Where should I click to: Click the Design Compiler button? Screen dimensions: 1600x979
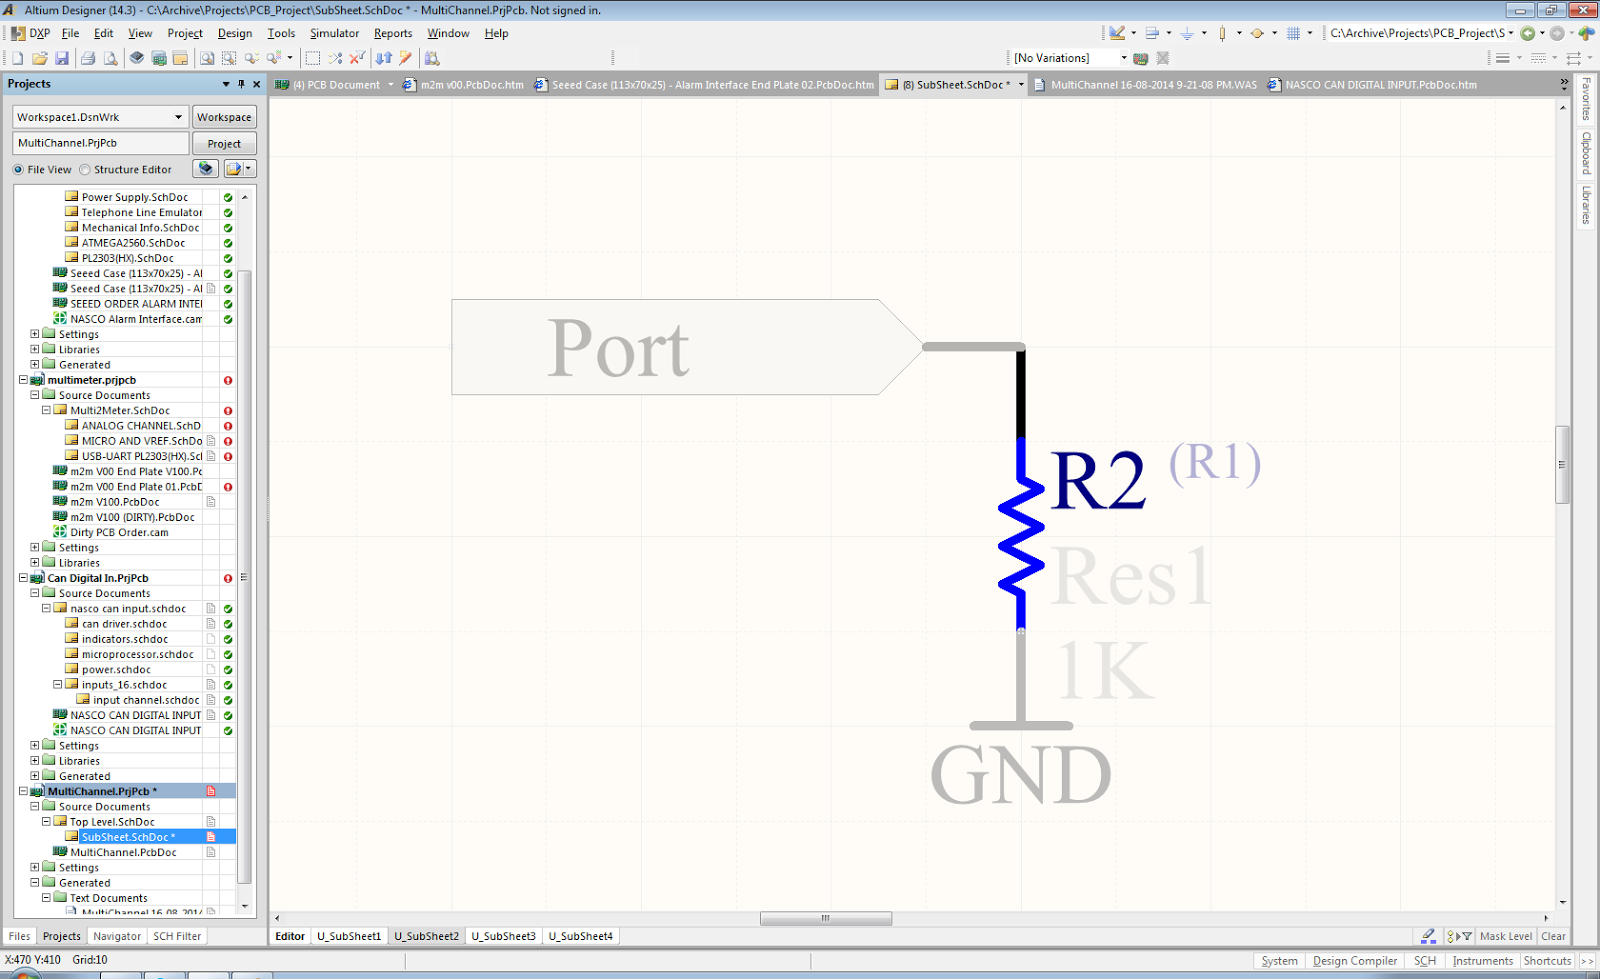[x=1354, y=960]
